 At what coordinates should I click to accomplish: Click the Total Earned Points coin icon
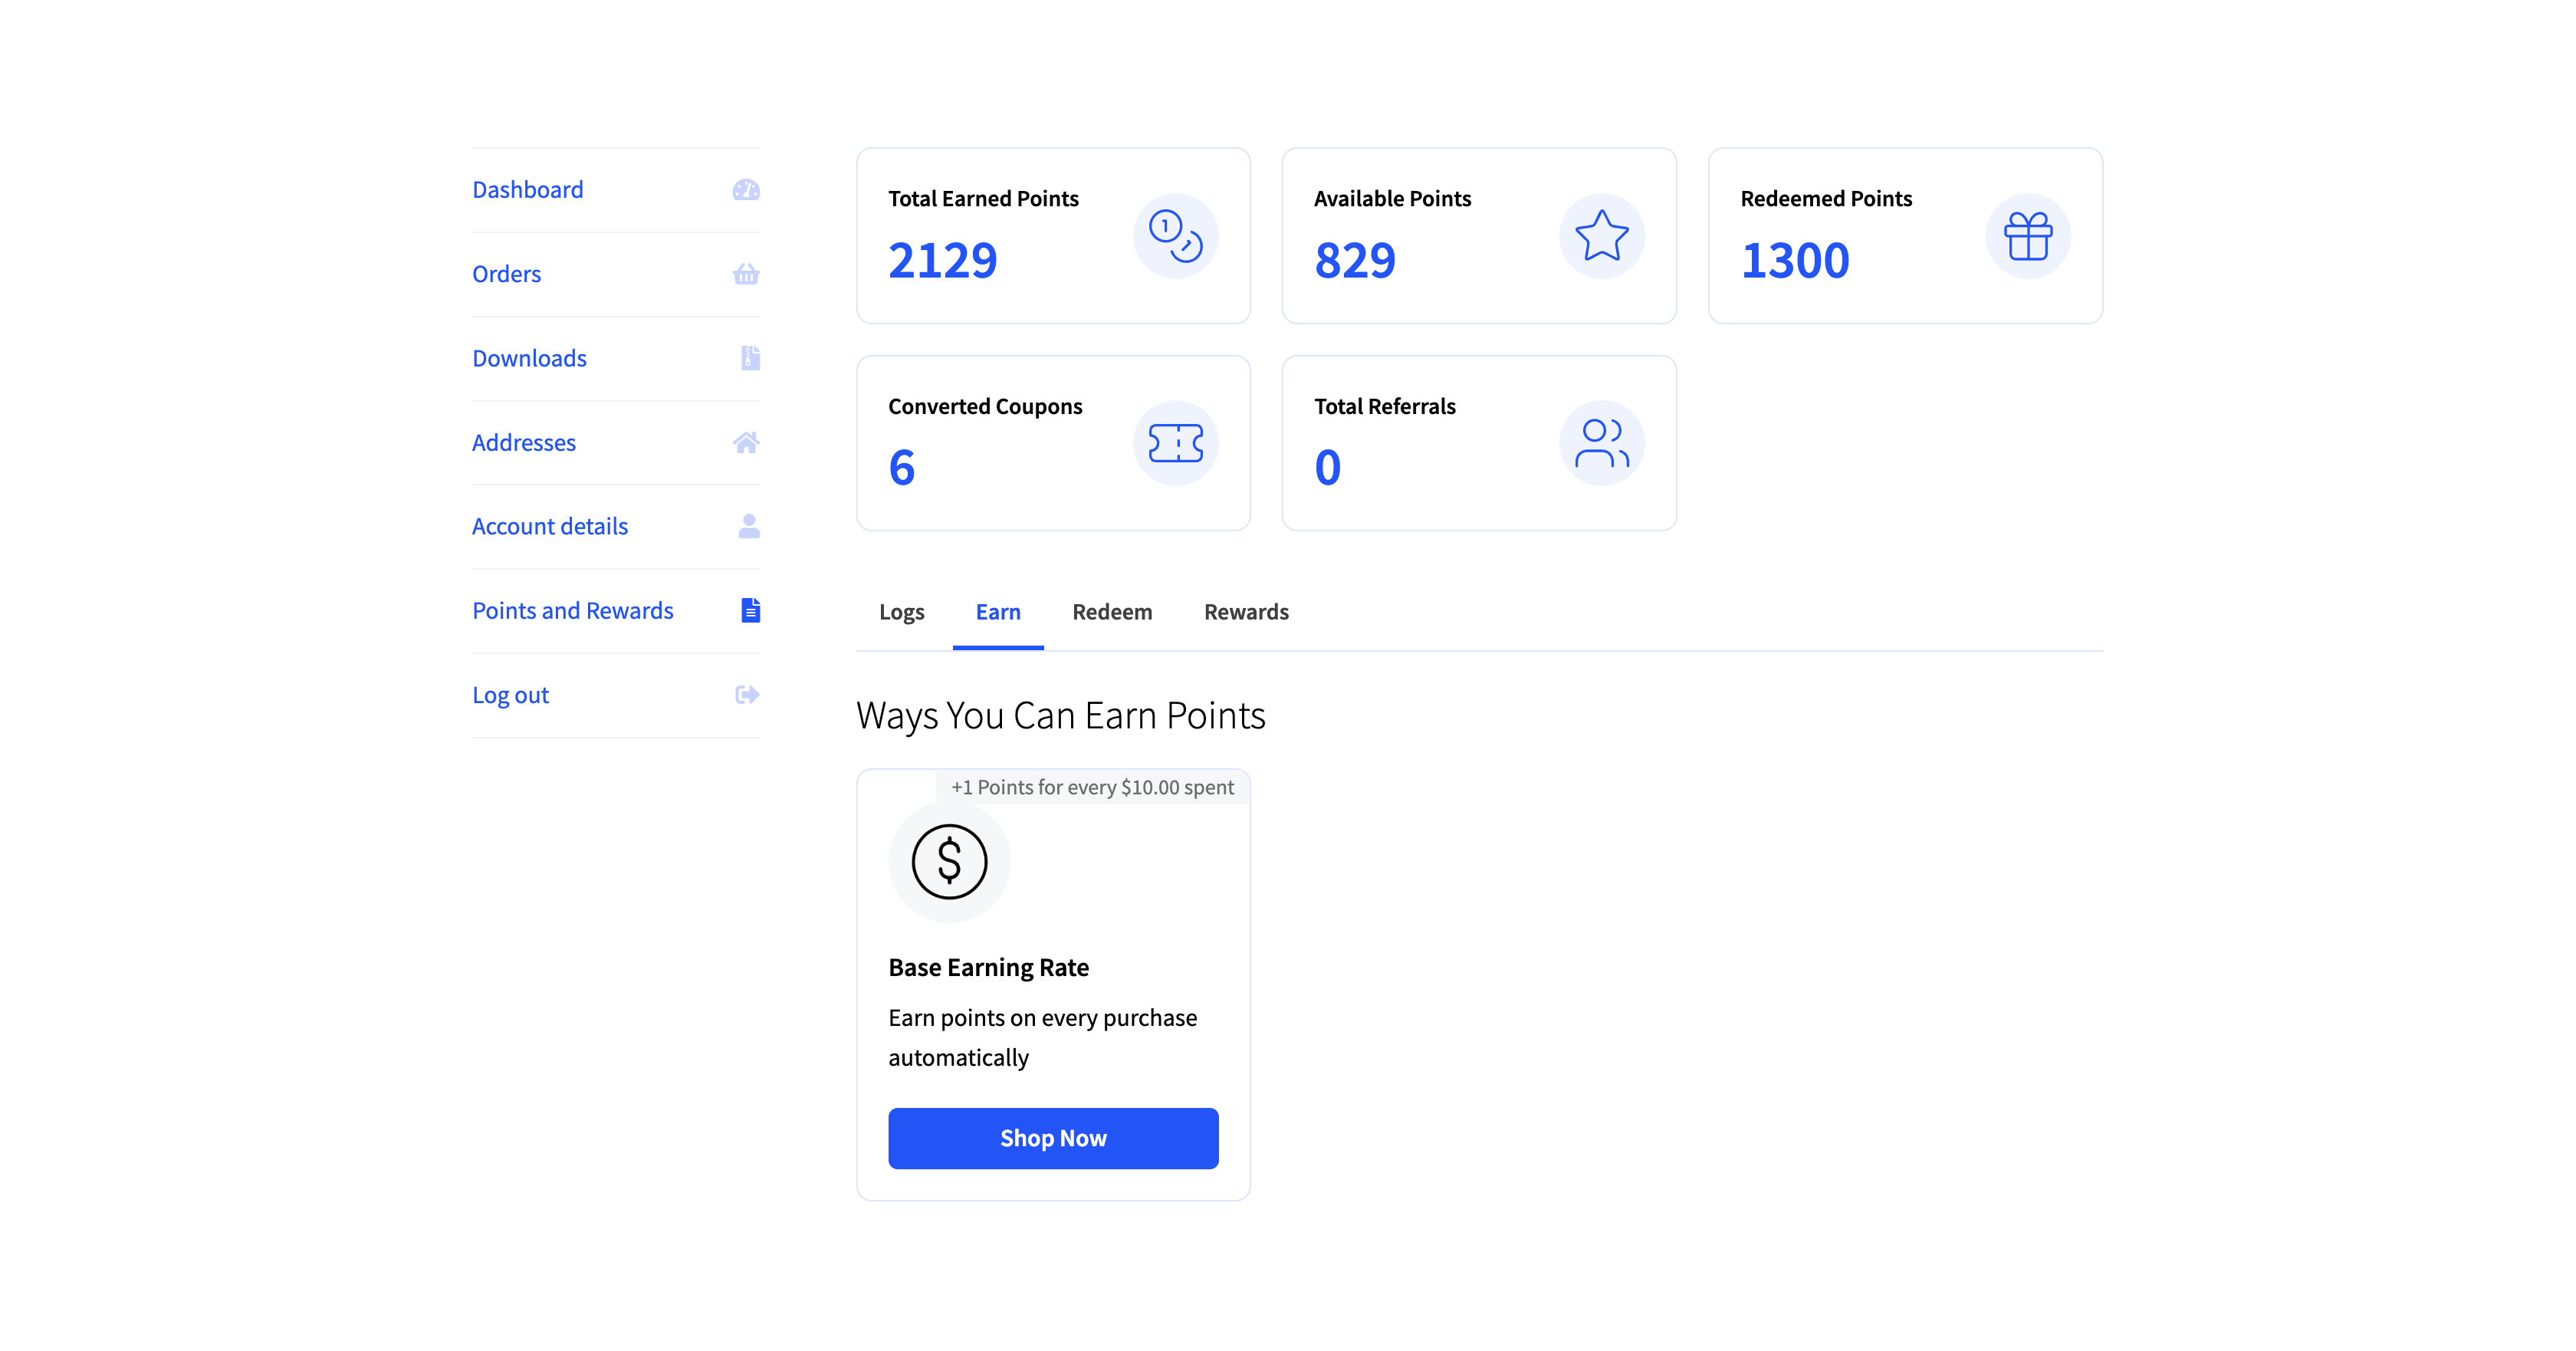pyautogui.click(x=1175, y=236)
